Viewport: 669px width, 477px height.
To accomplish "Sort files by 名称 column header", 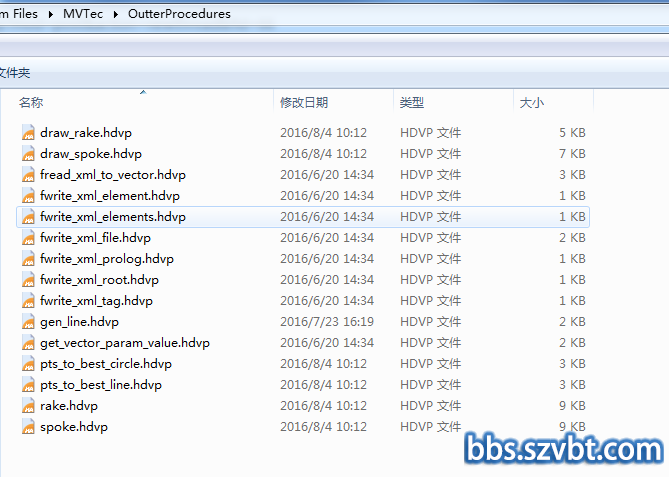I will pos(31,102).
